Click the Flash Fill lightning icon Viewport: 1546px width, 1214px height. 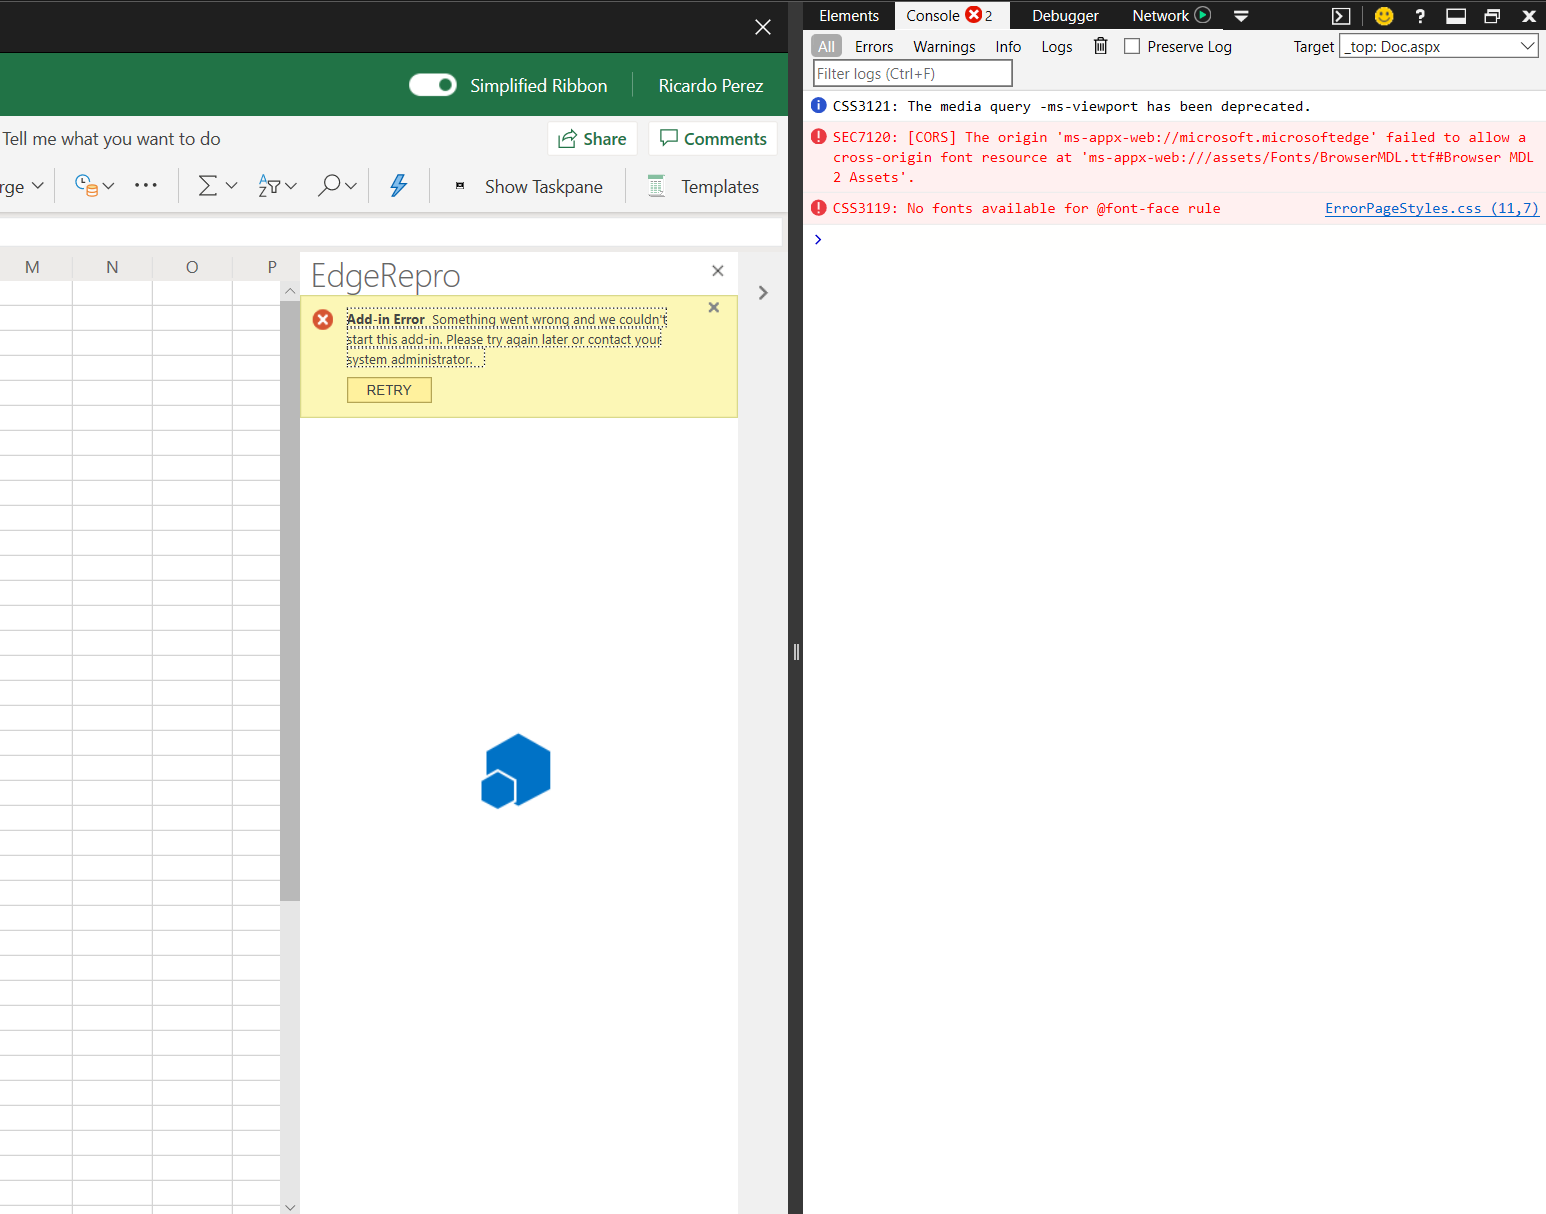398,185
